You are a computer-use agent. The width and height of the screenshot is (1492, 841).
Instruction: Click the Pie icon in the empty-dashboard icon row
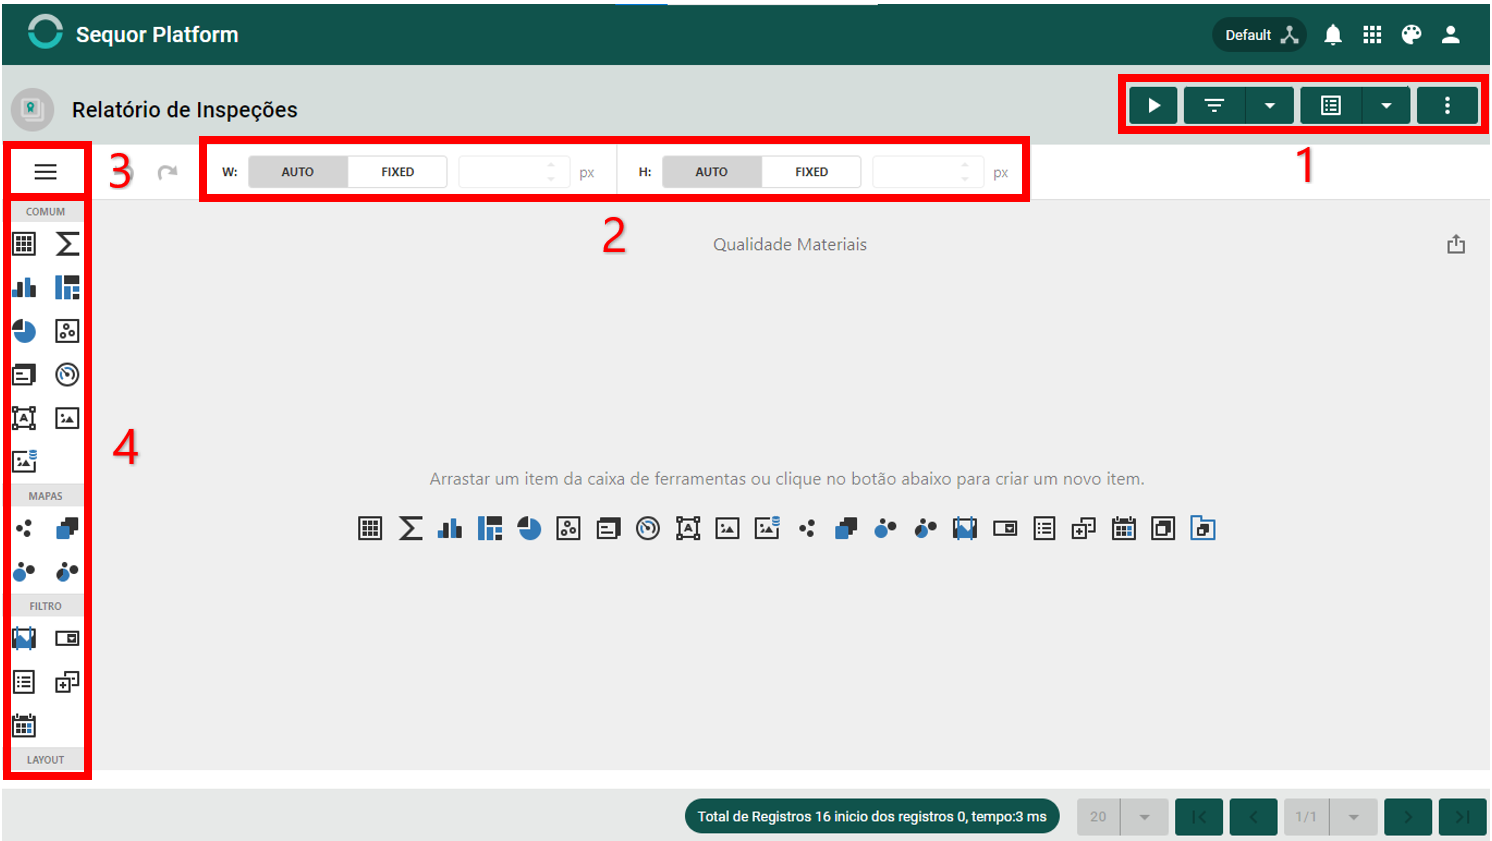(x=529, y=528)
